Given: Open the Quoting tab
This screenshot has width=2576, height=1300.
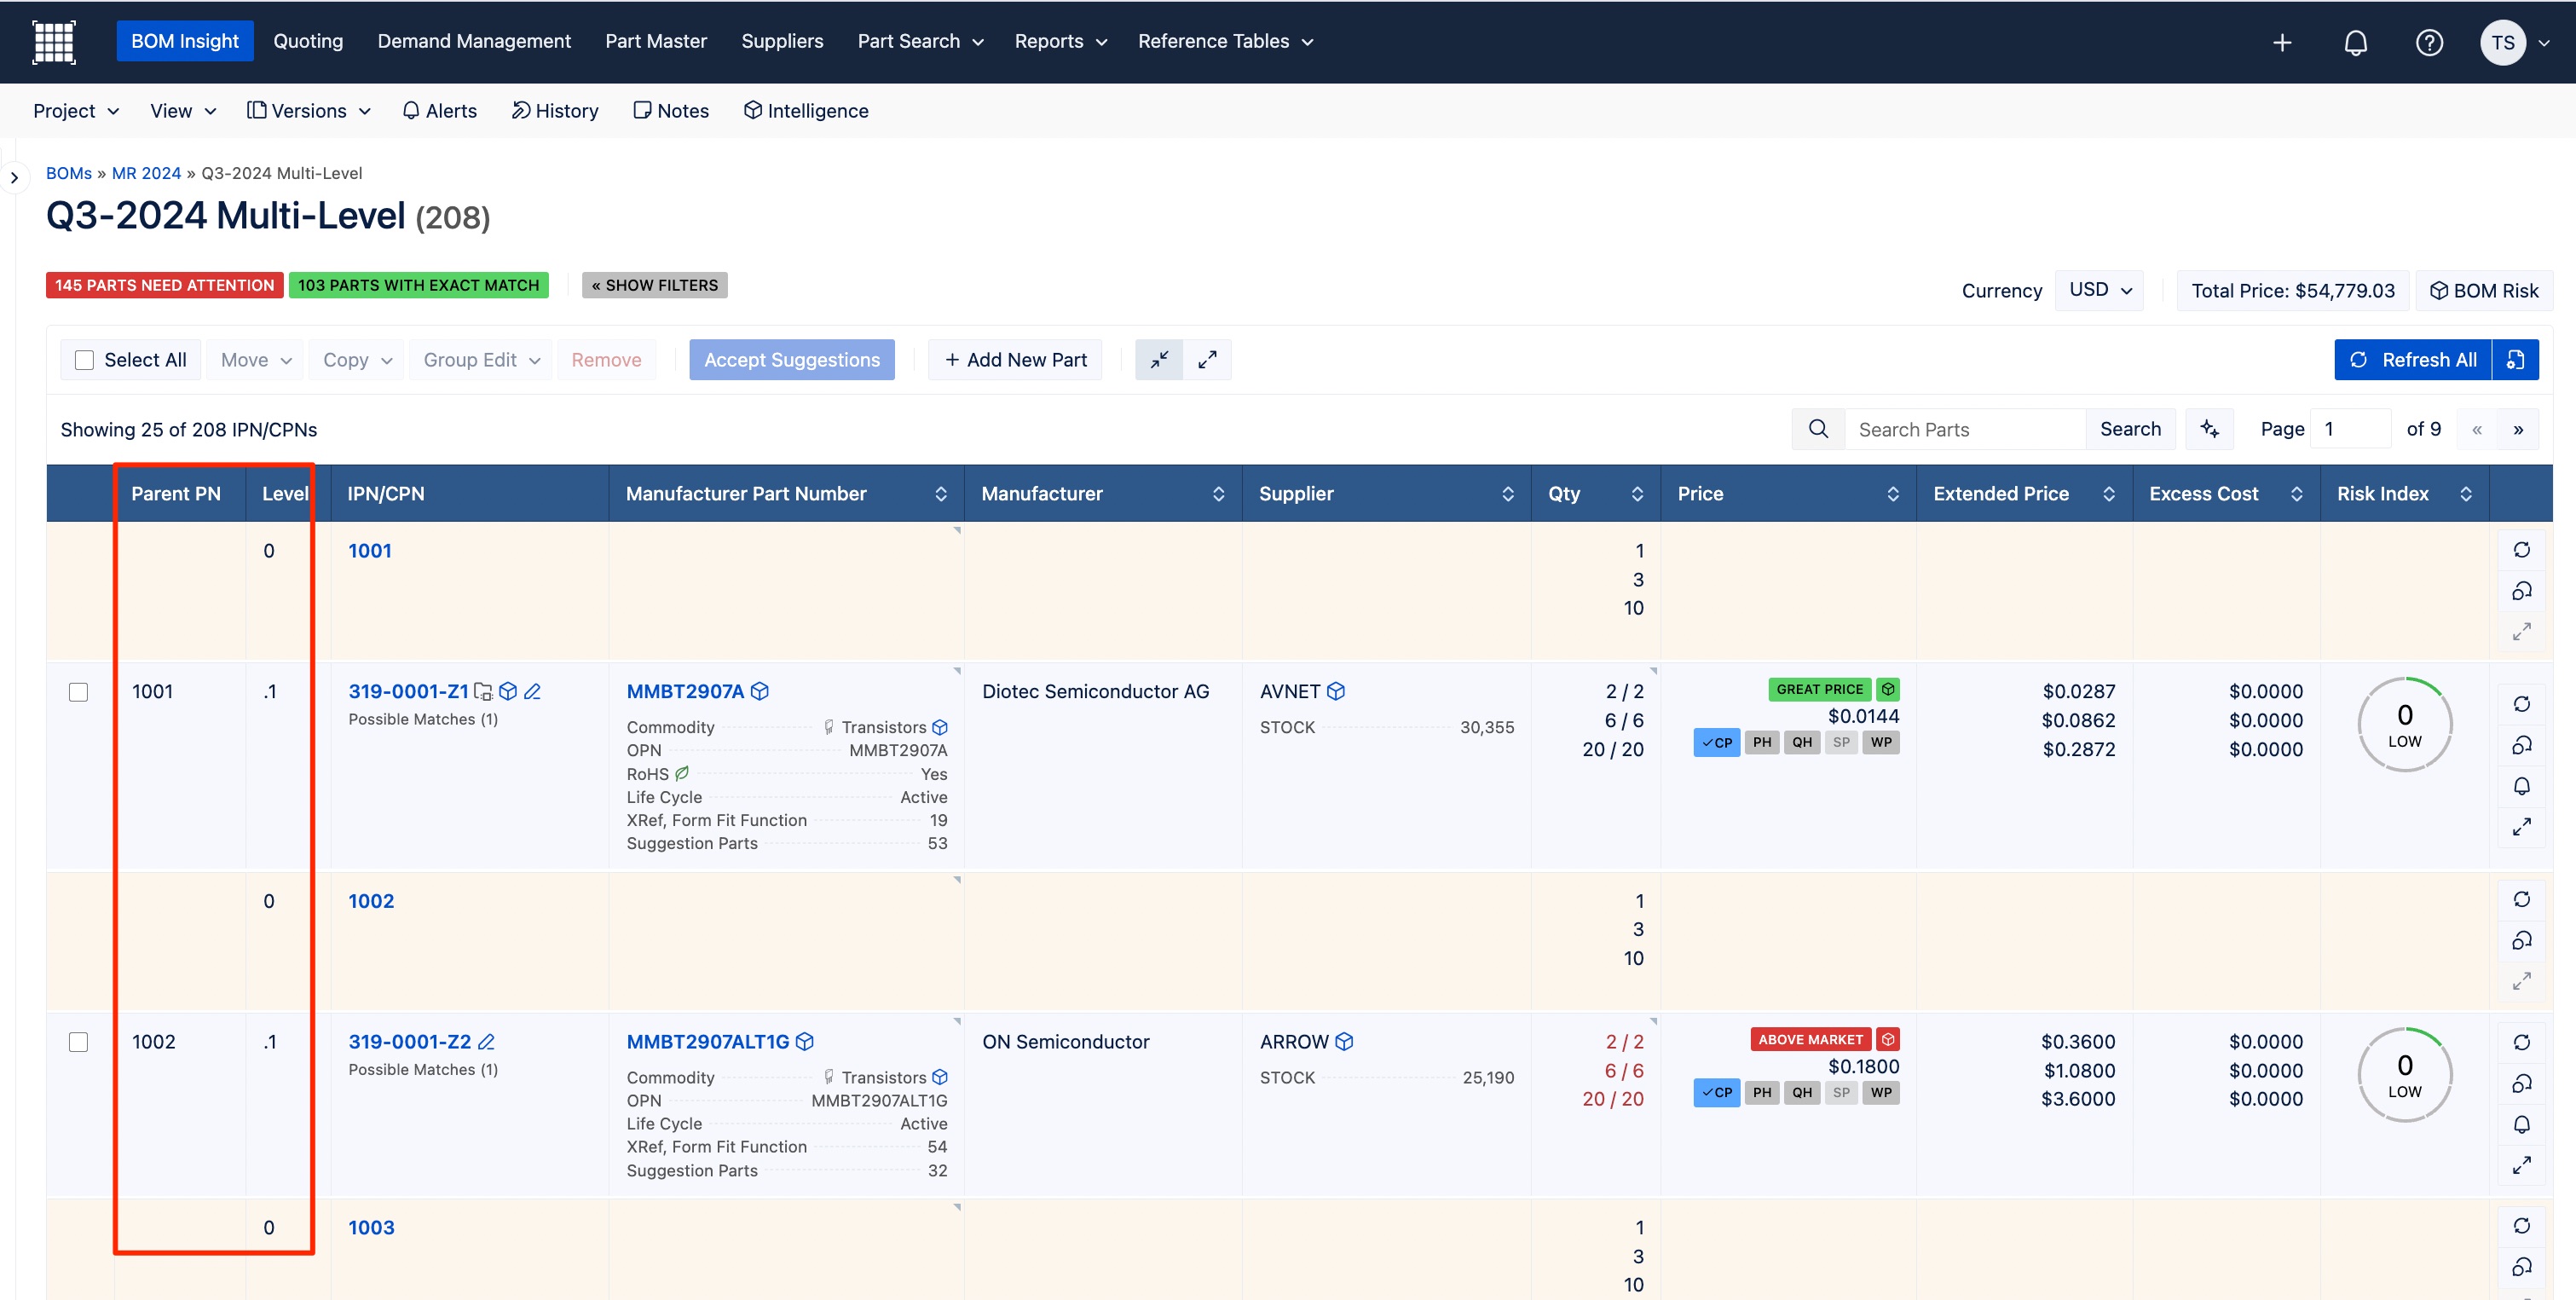Looking at the screenshot, I should click(308, 41).
